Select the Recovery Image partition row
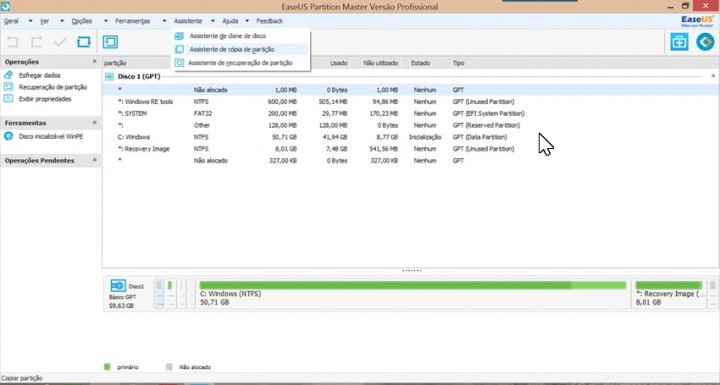The width and height of the screenshot is (720, 385). click(411, 149)
